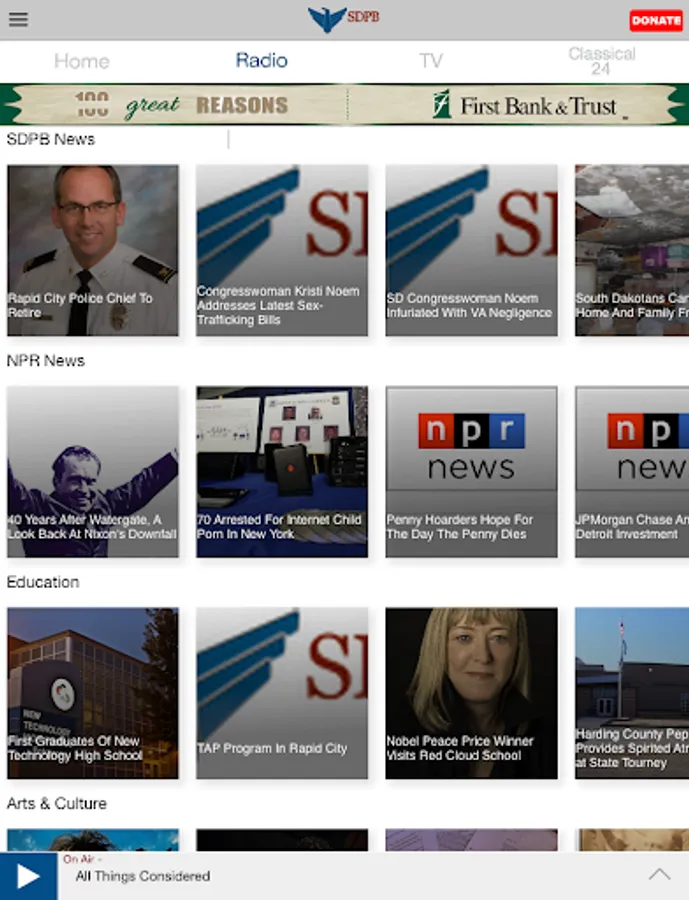This screenshot has height=900, width=689.
Task: Open the First Bank & Trust banner ad
Action: [344, 104]
